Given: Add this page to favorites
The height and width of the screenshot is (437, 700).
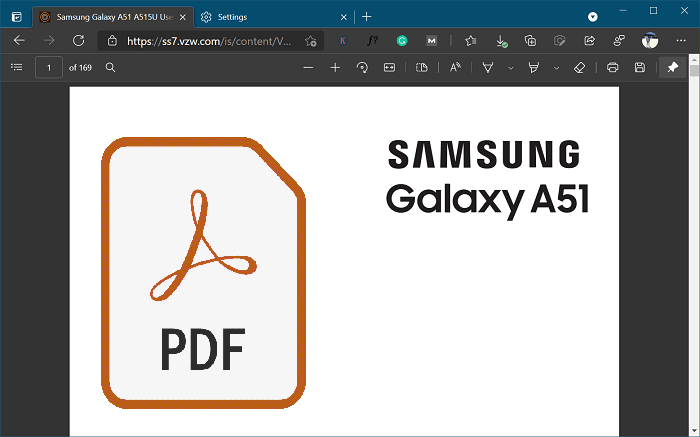Looking at the screenshot, I should point(311,41).
